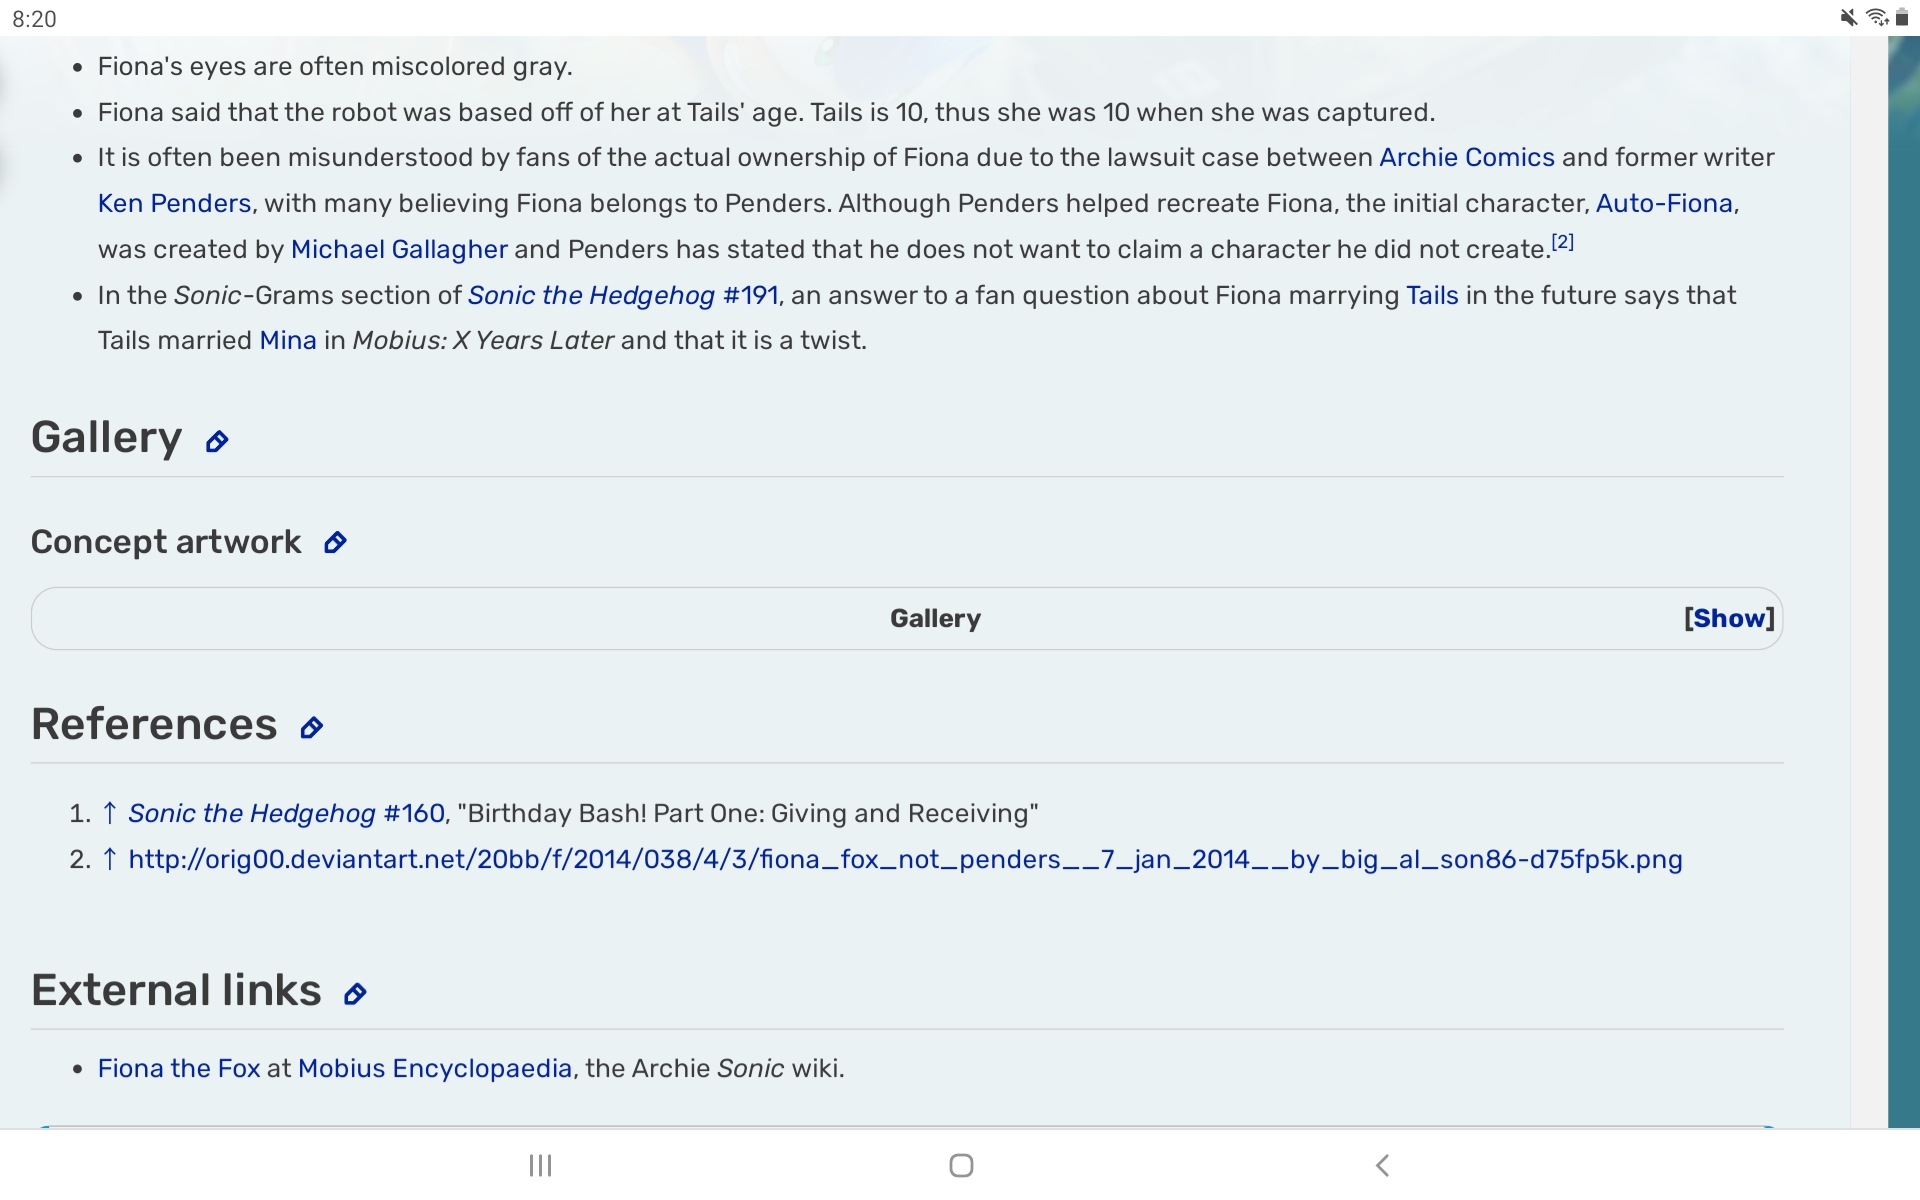Click the Concept artwork edit pencil icon
Screen dimensions: 1920x1200
click(x=335, y=543)
